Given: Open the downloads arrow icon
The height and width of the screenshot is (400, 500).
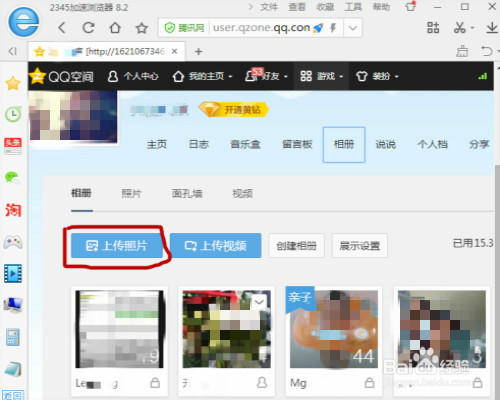Looking at the screenshot, I should 492,27.
